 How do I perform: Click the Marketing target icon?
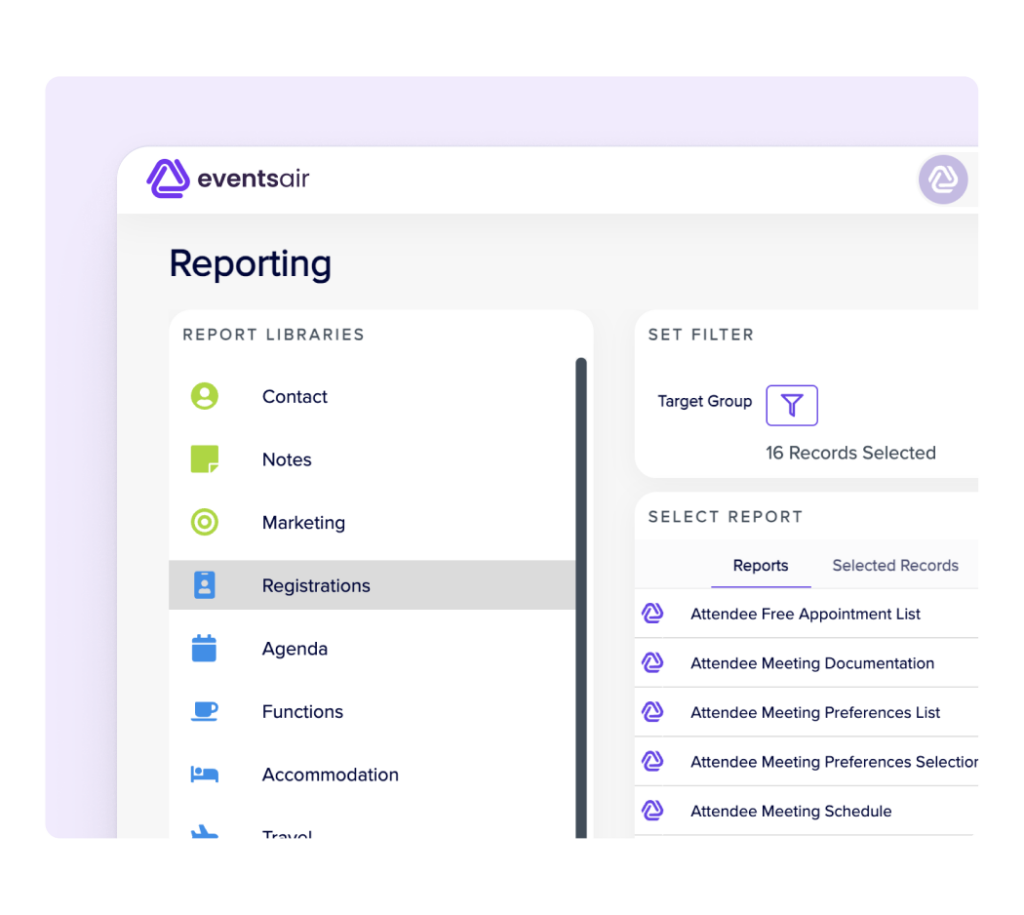pos(204,522)
